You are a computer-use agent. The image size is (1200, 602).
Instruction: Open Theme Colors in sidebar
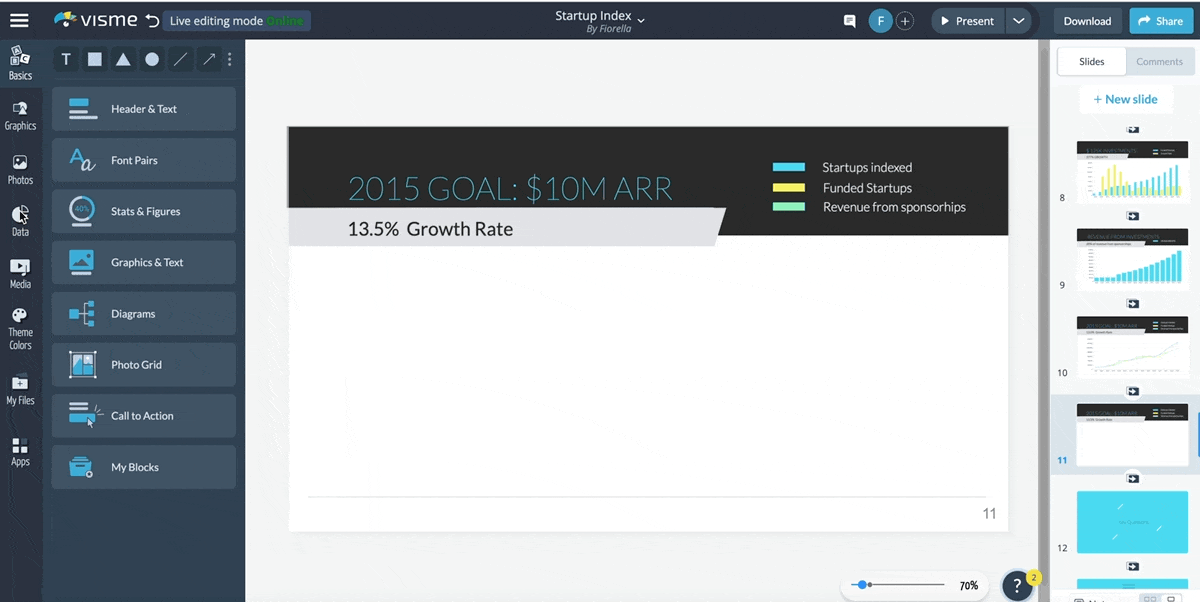(20, 328)
